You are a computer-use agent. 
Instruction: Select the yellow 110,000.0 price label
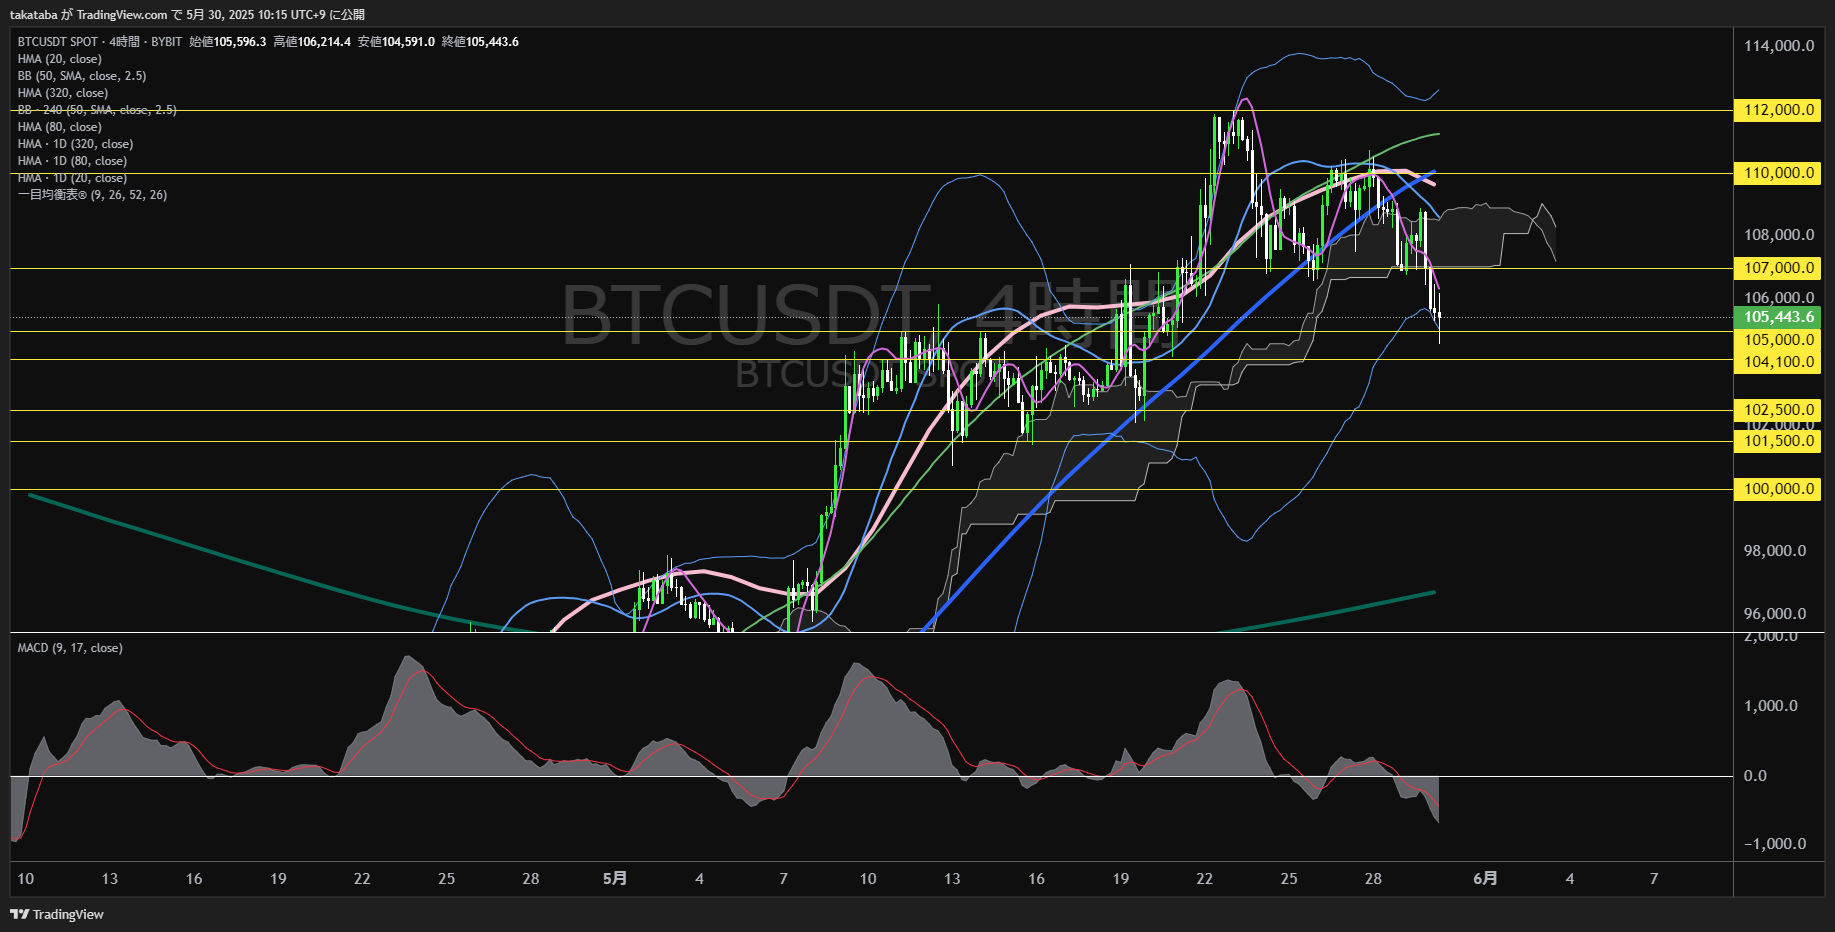(x=1777, y=173)
